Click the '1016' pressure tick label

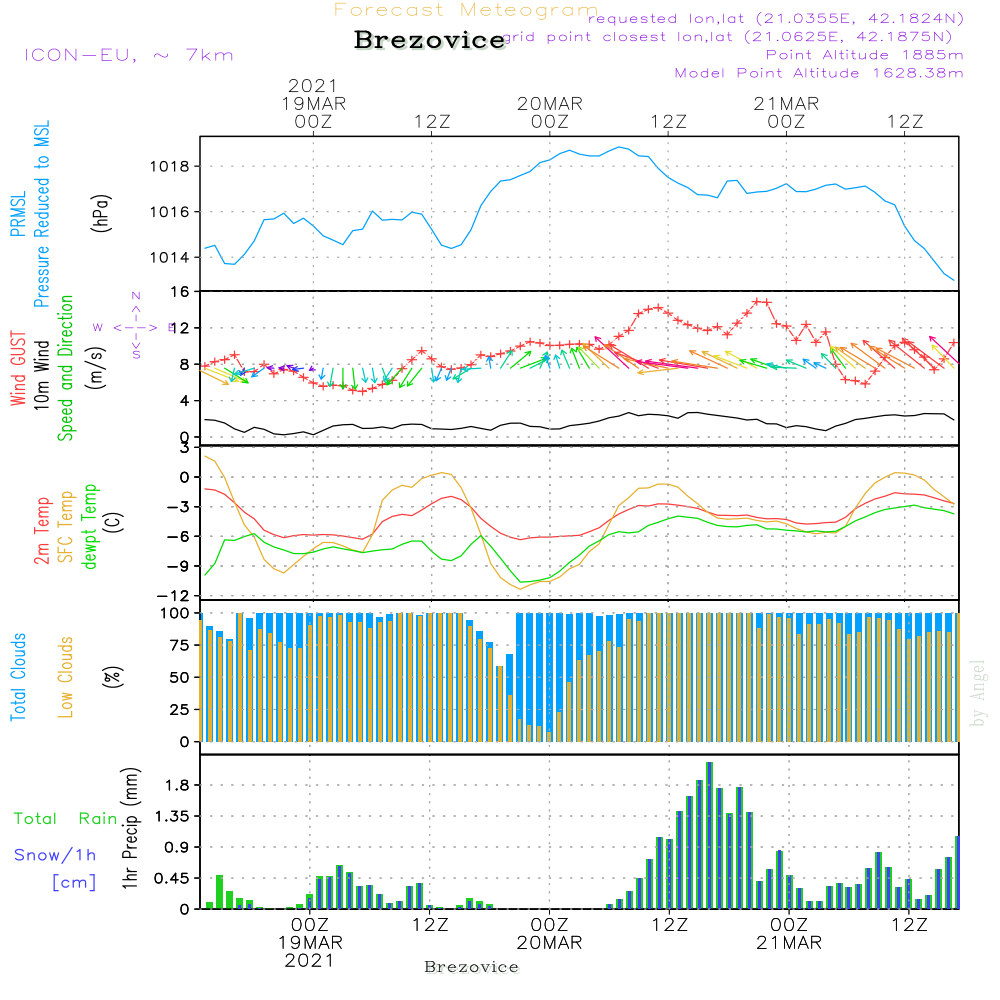(x=170, y=212)
